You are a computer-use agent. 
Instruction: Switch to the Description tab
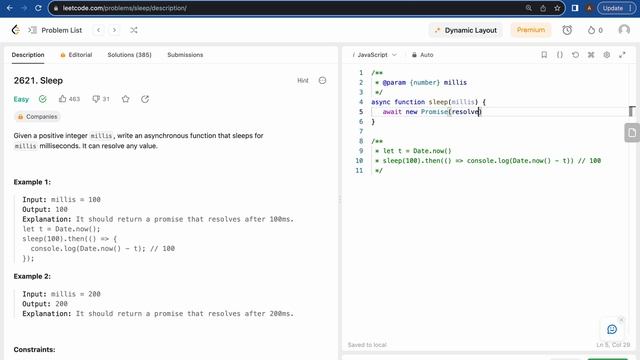click(x=28, y=55)
